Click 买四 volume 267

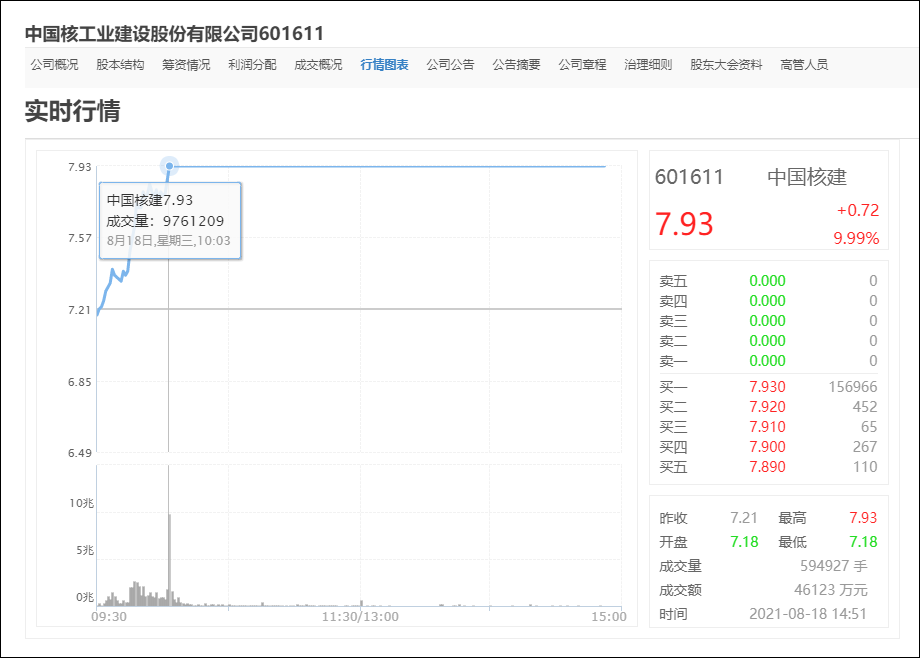pos(865,447)
